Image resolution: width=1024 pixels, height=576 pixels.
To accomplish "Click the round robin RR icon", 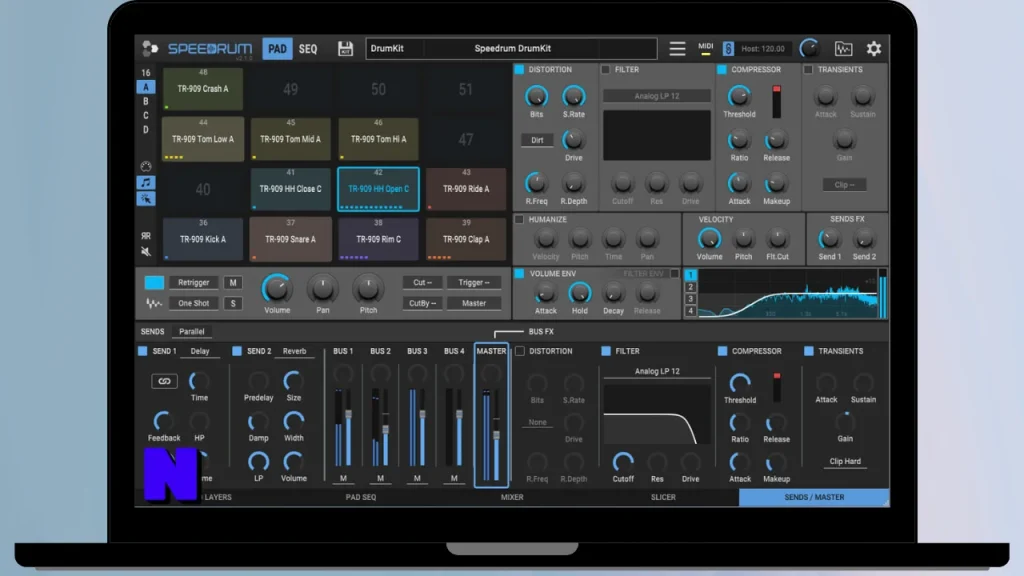I will [x=146, y=236].
